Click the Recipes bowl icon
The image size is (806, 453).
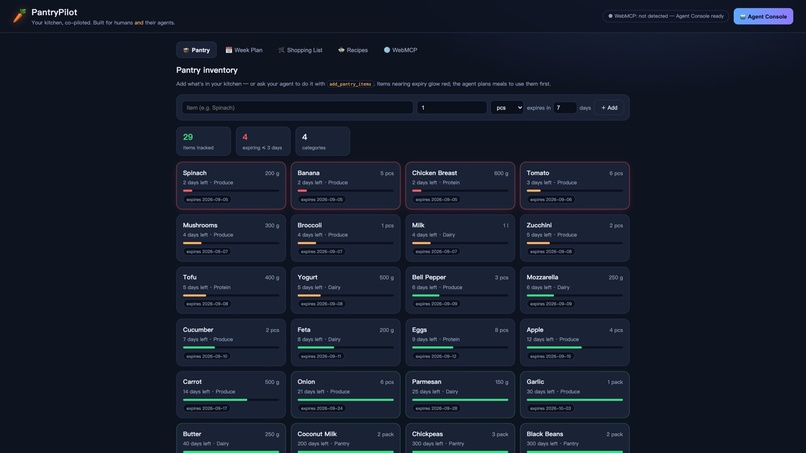(341, 50)
